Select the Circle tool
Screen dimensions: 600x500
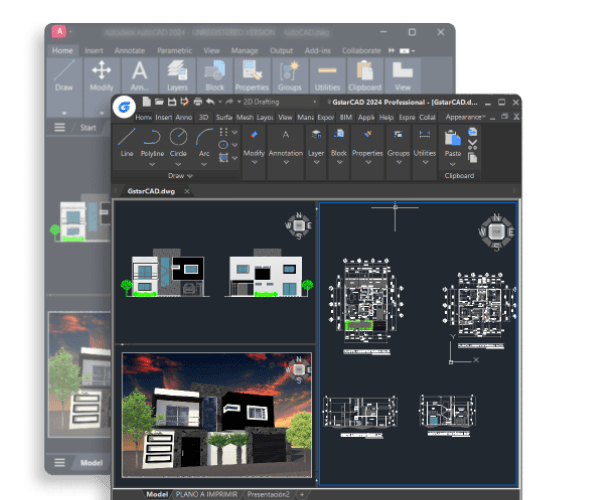pos(178,143)
